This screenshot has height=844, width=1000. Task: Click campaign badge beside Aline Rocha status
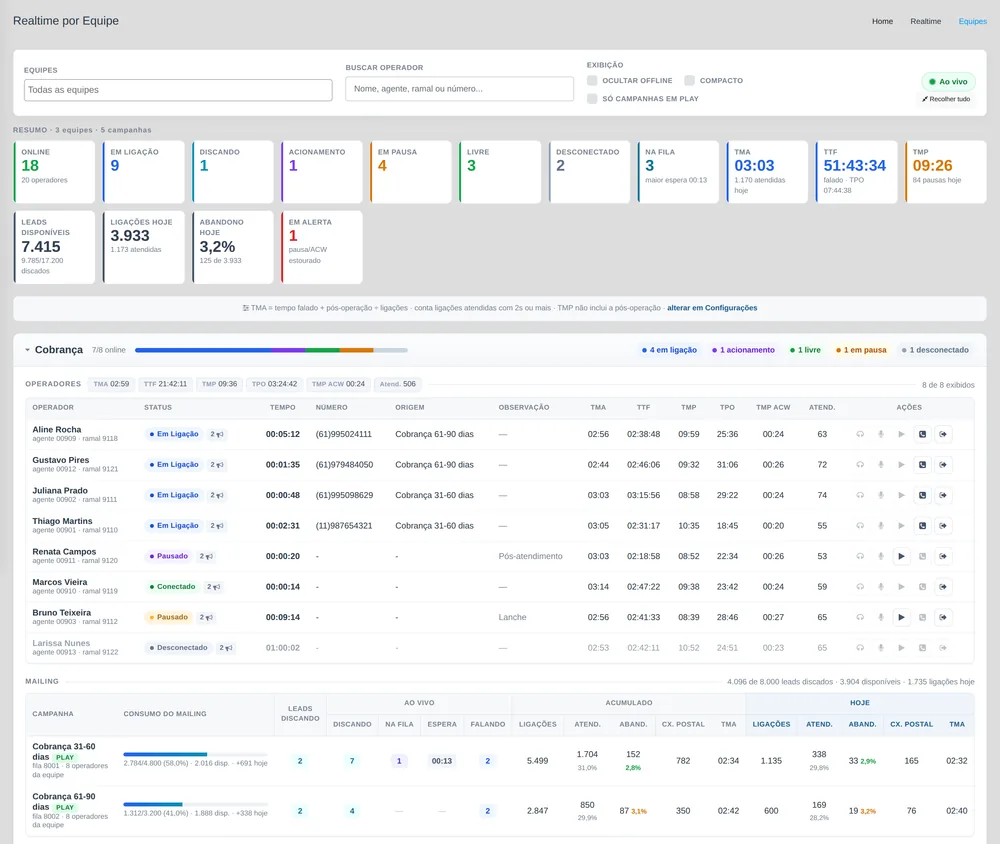[217, 434]
